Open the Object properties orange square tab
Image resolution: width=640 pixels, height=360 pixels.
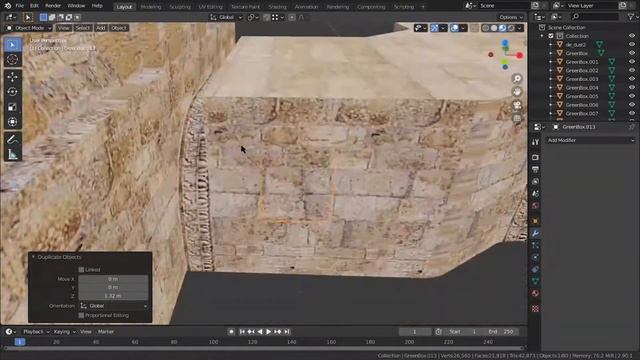536,221
